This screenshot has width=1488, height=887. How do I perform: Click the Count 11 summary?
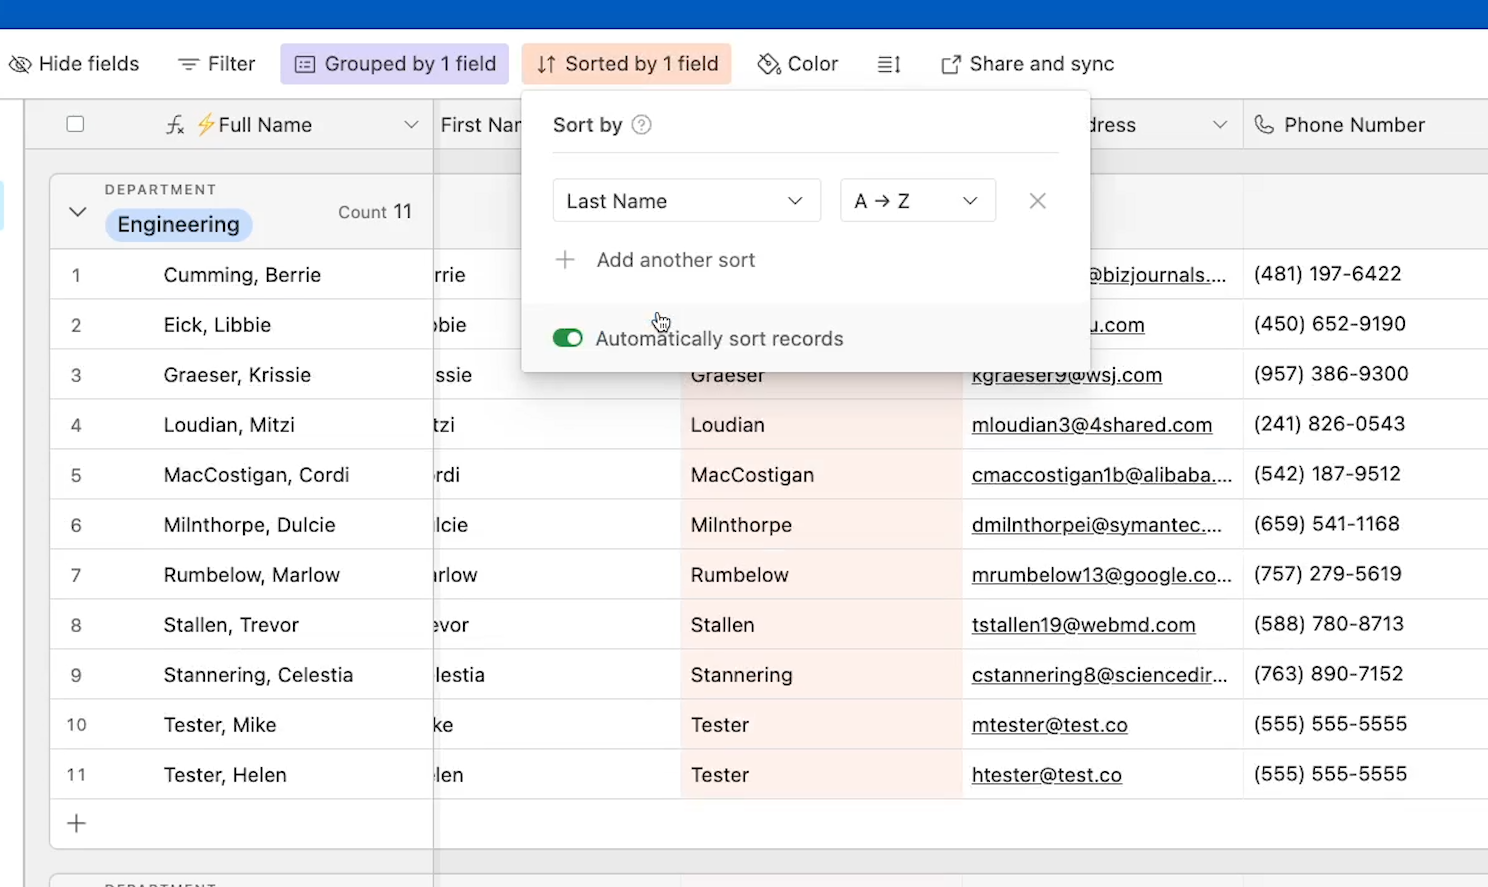tap(375, 212)
